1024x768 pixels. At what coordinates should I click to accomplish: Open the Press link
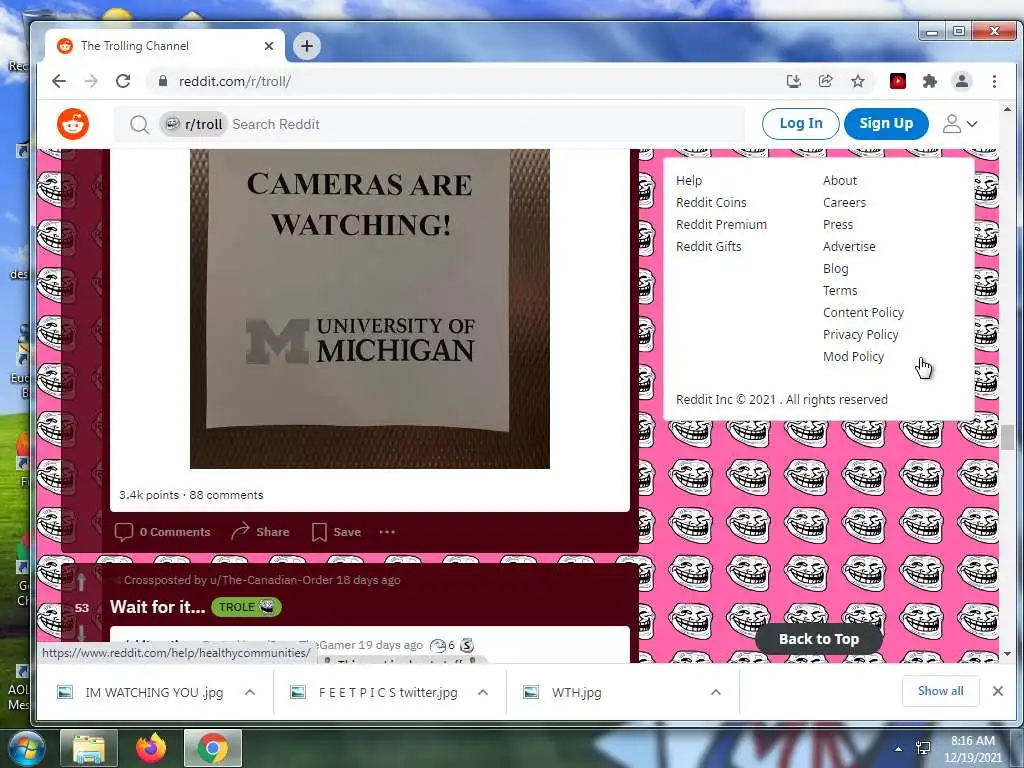(x=838, y=224)
